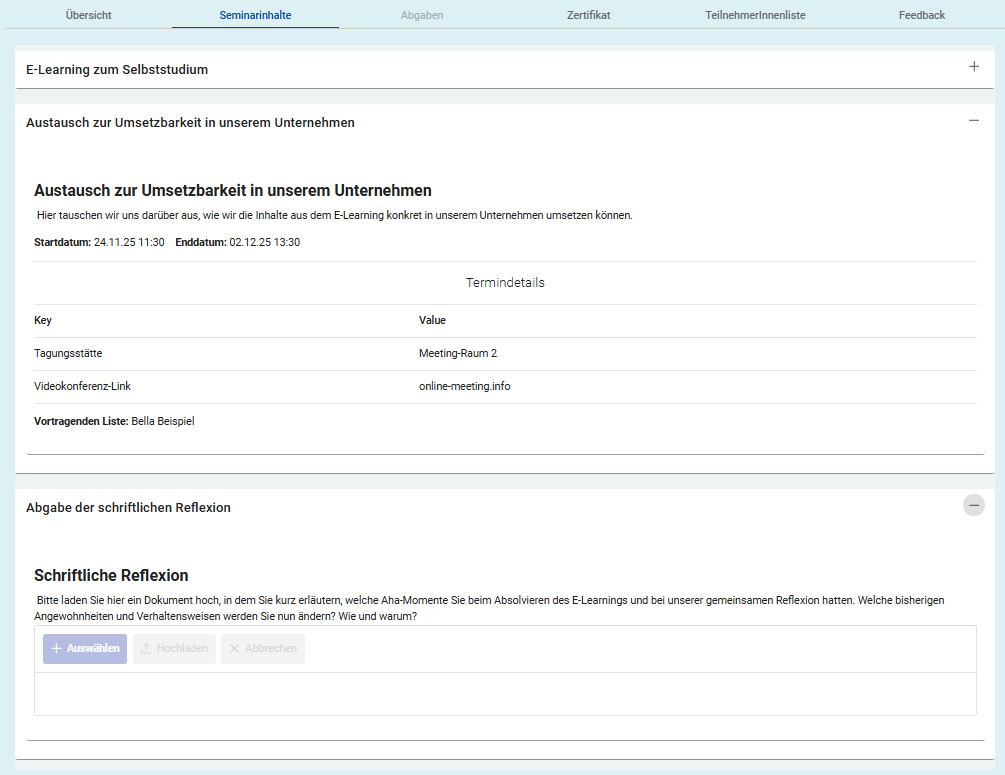Click the Key column header

click(x=43, y=321)
